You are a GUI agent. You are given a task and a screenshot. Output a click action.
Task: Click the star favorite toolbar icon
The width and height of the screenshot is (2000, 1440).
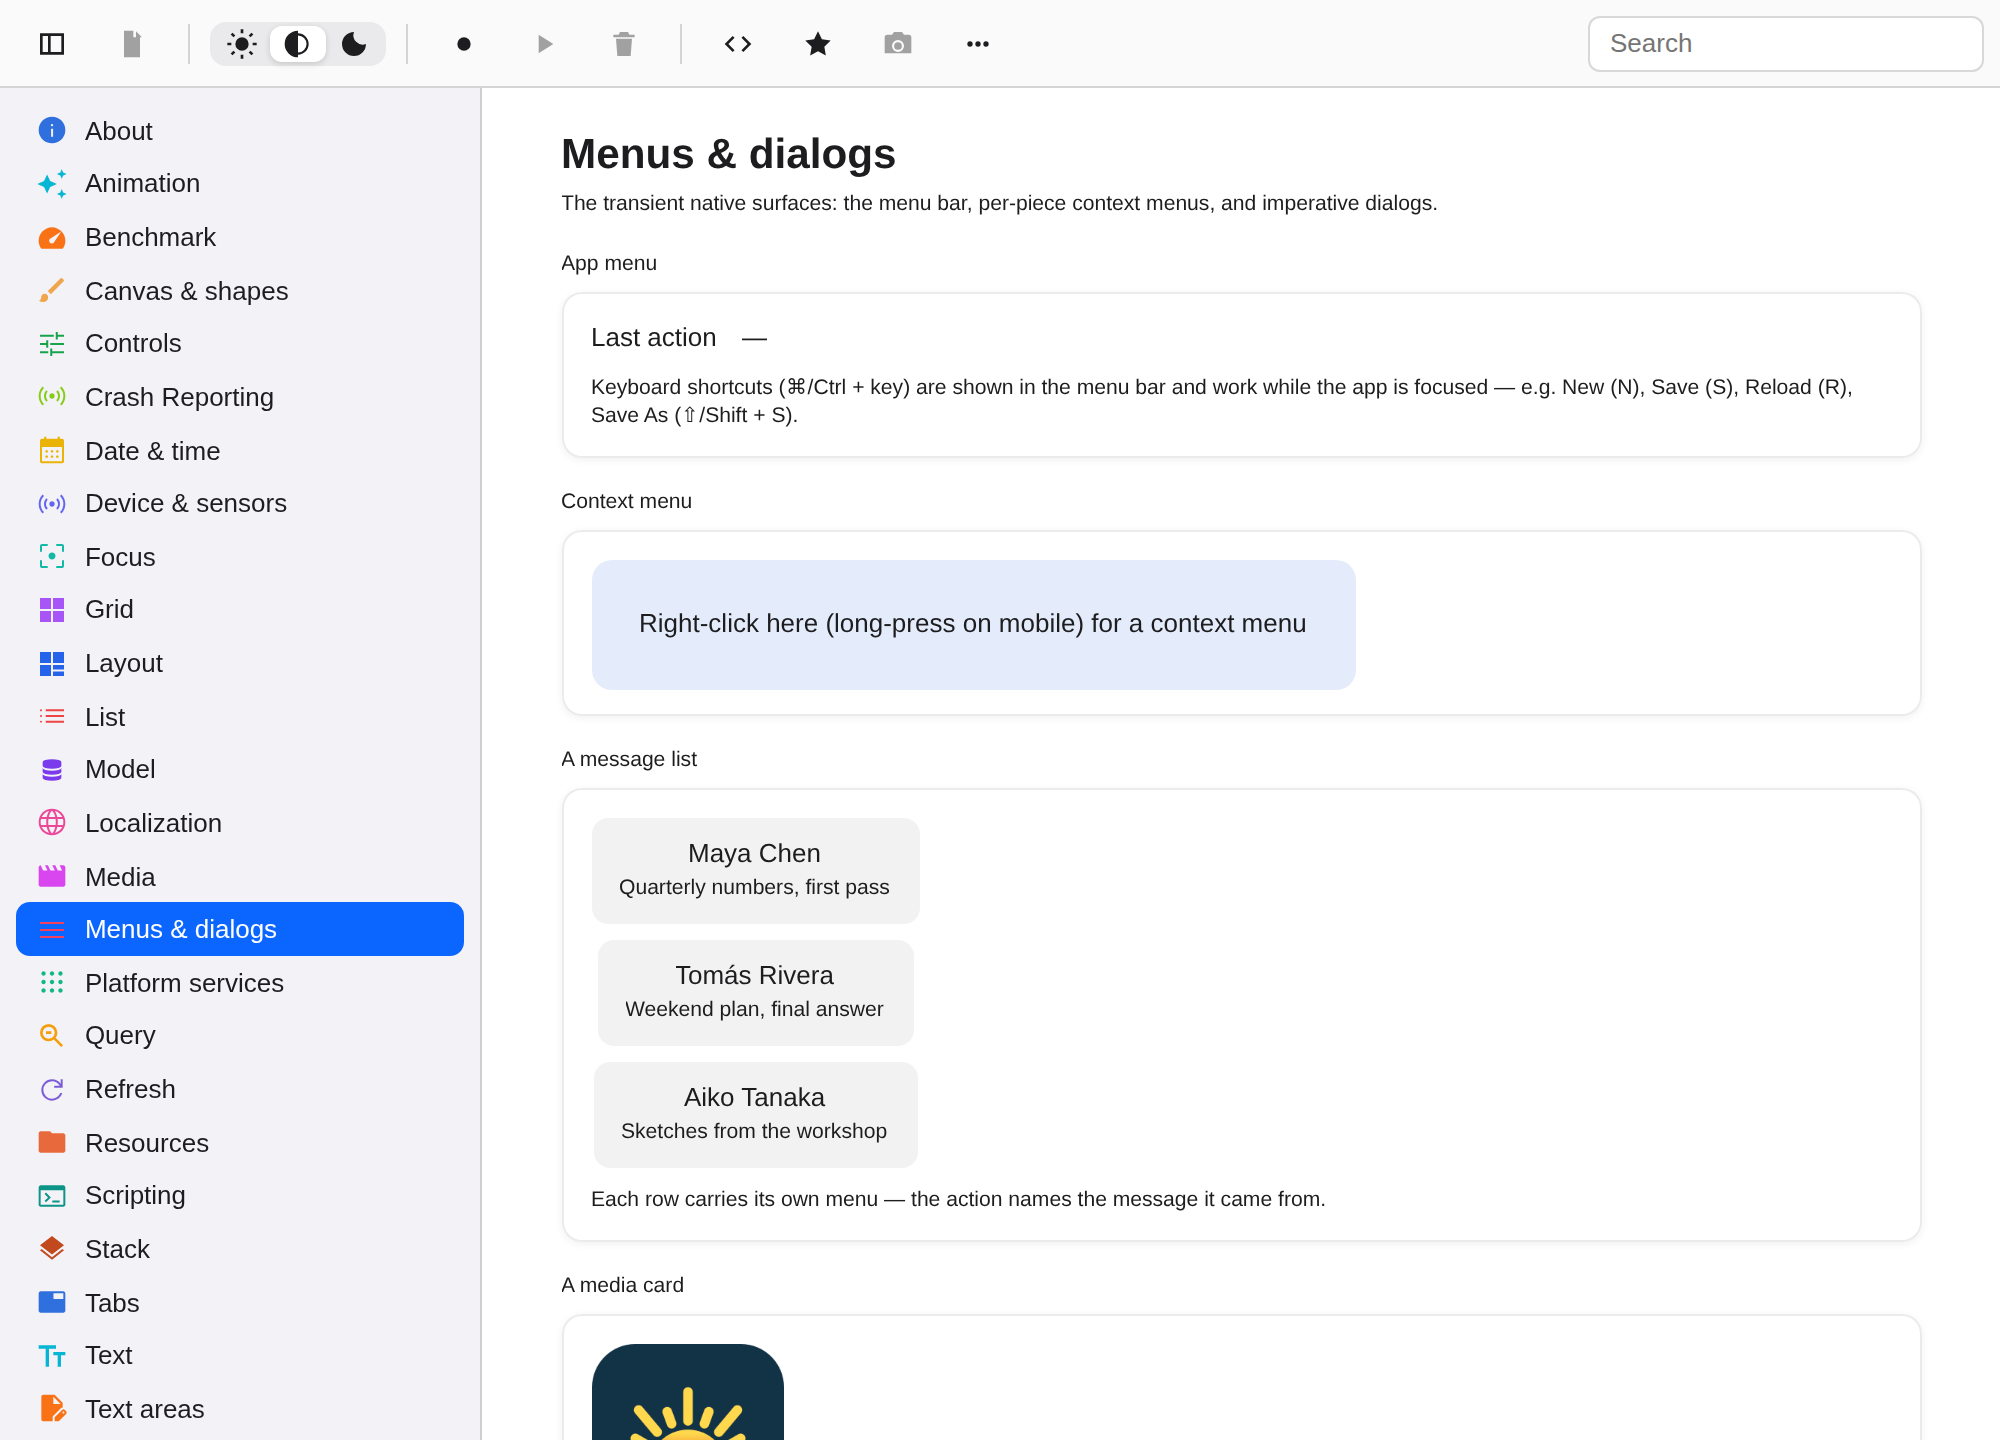point(818,44)
